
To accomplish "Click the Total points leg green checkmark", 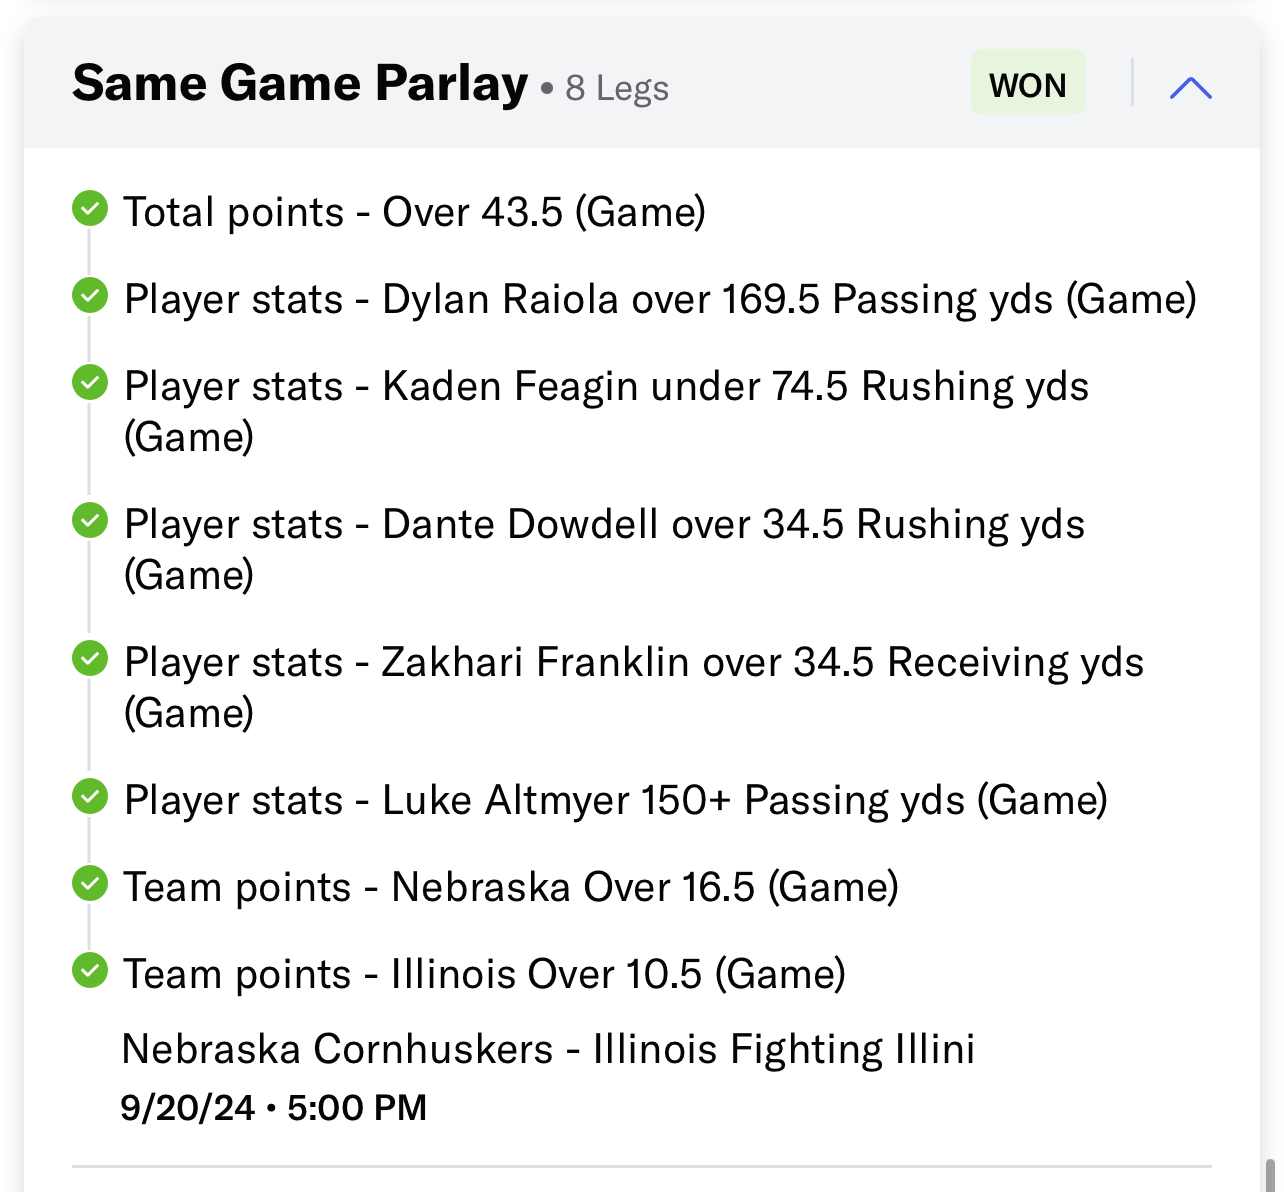I will (90, 209).
